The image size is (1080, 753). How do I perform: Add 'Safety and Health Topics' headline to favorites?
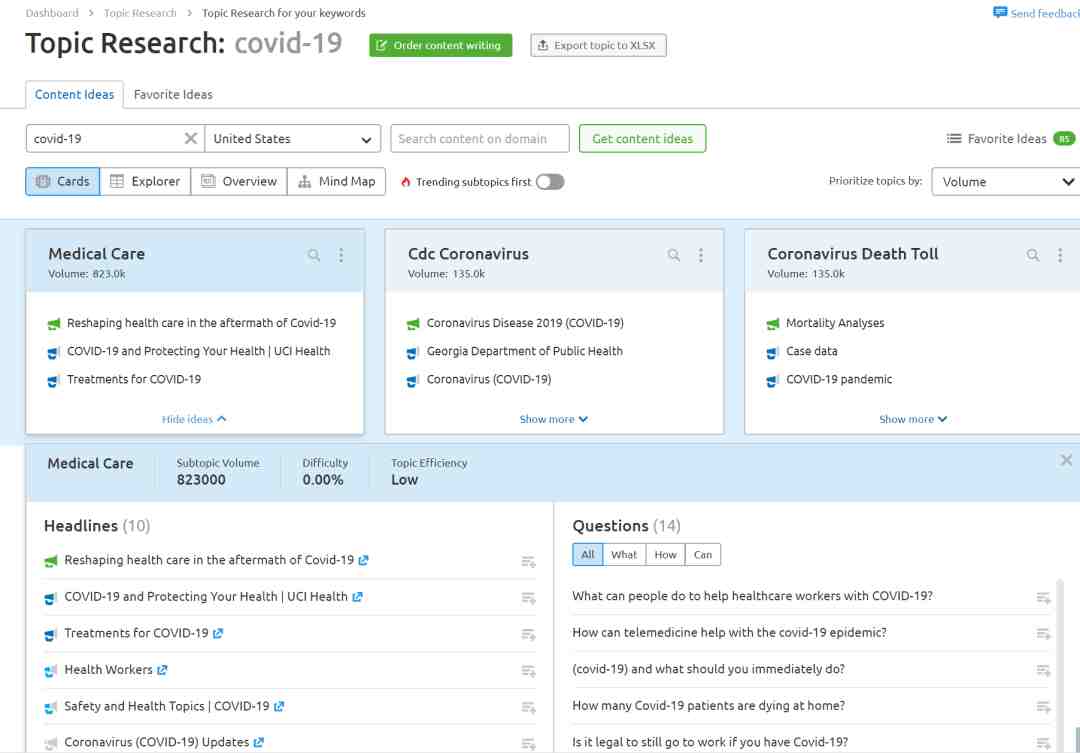(x=528, y=708)
